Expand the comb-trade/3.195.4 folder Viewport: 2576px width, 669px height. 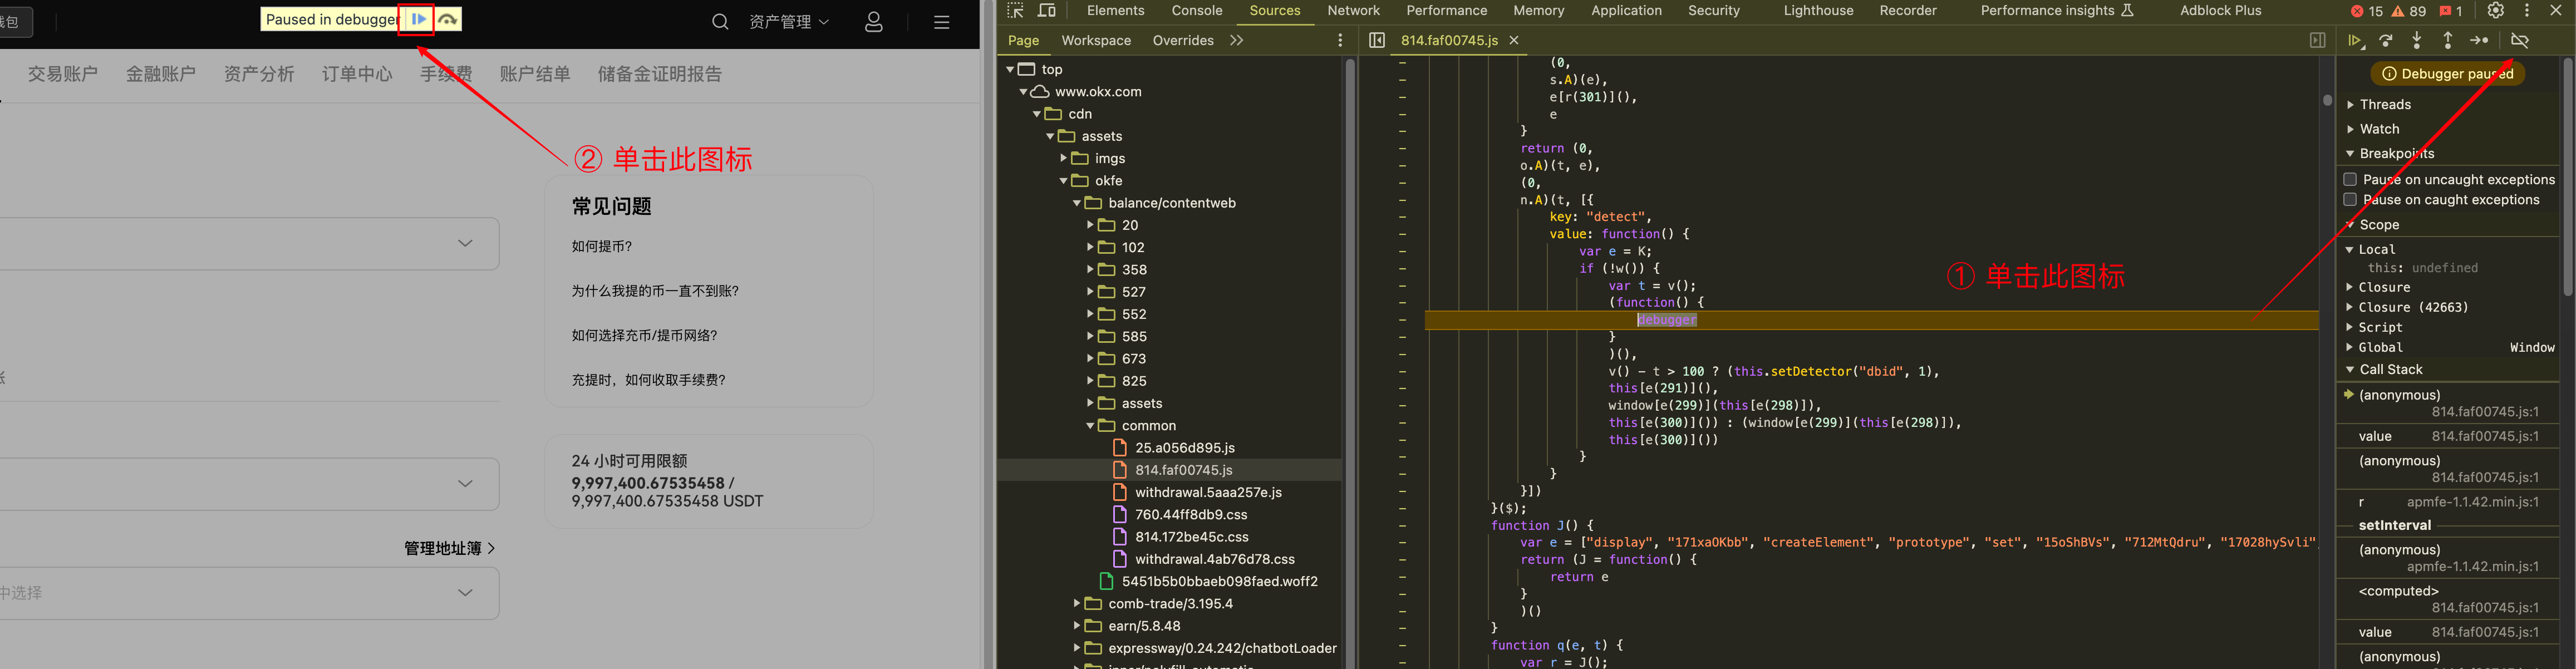point(1077,604)
